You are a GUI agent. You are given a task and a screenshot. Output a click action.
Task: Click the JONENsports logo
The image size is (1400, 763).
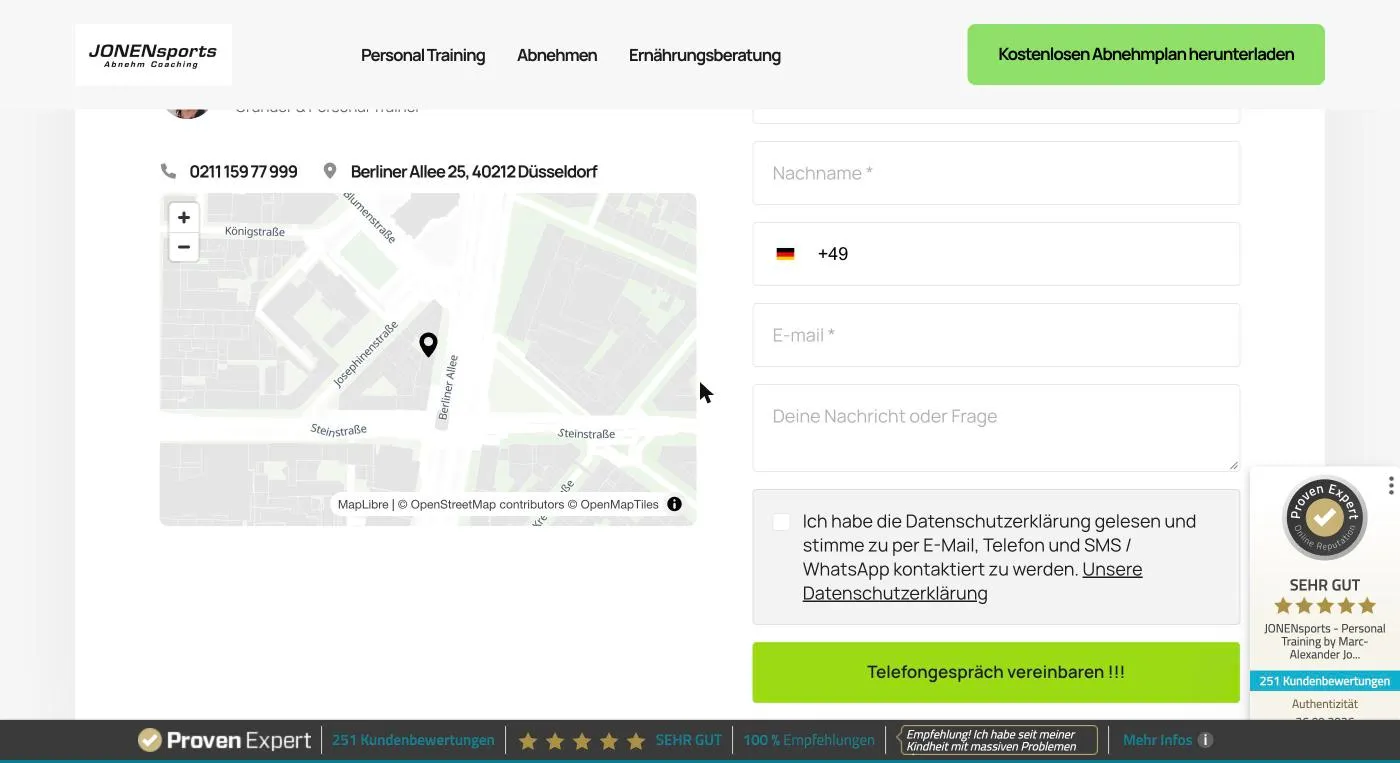pos(153,55)
